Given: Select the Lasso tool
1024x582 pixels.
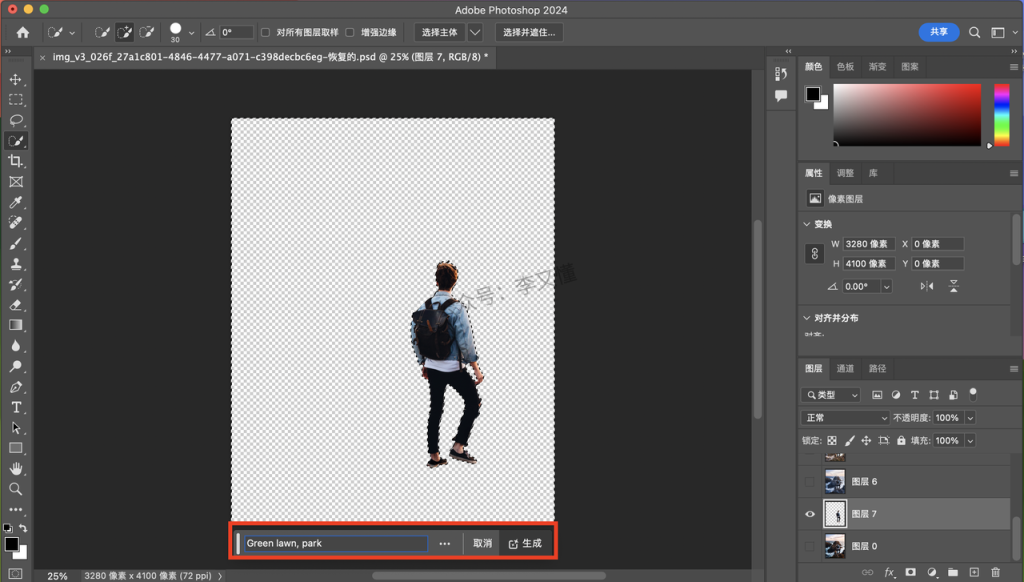Looking at the screenshot, I should coord(16,120).
